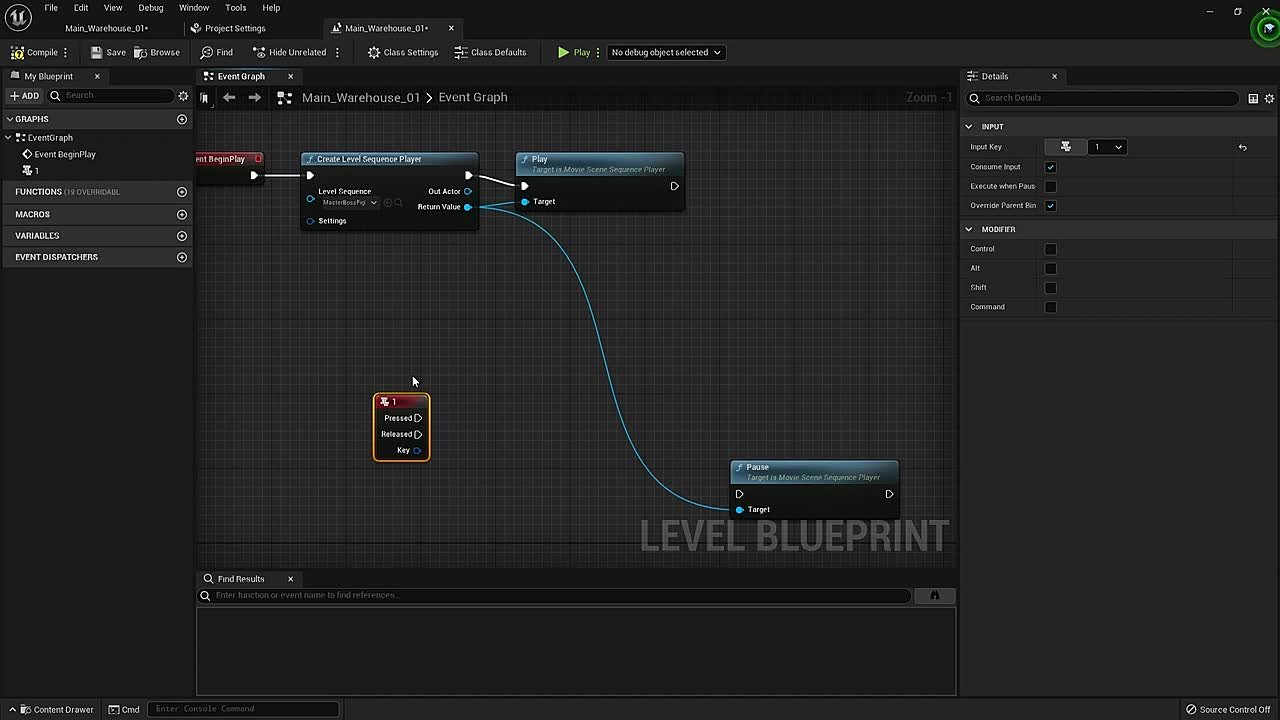Select the Pause node header
1280x720 pixels.
point(814,471)
